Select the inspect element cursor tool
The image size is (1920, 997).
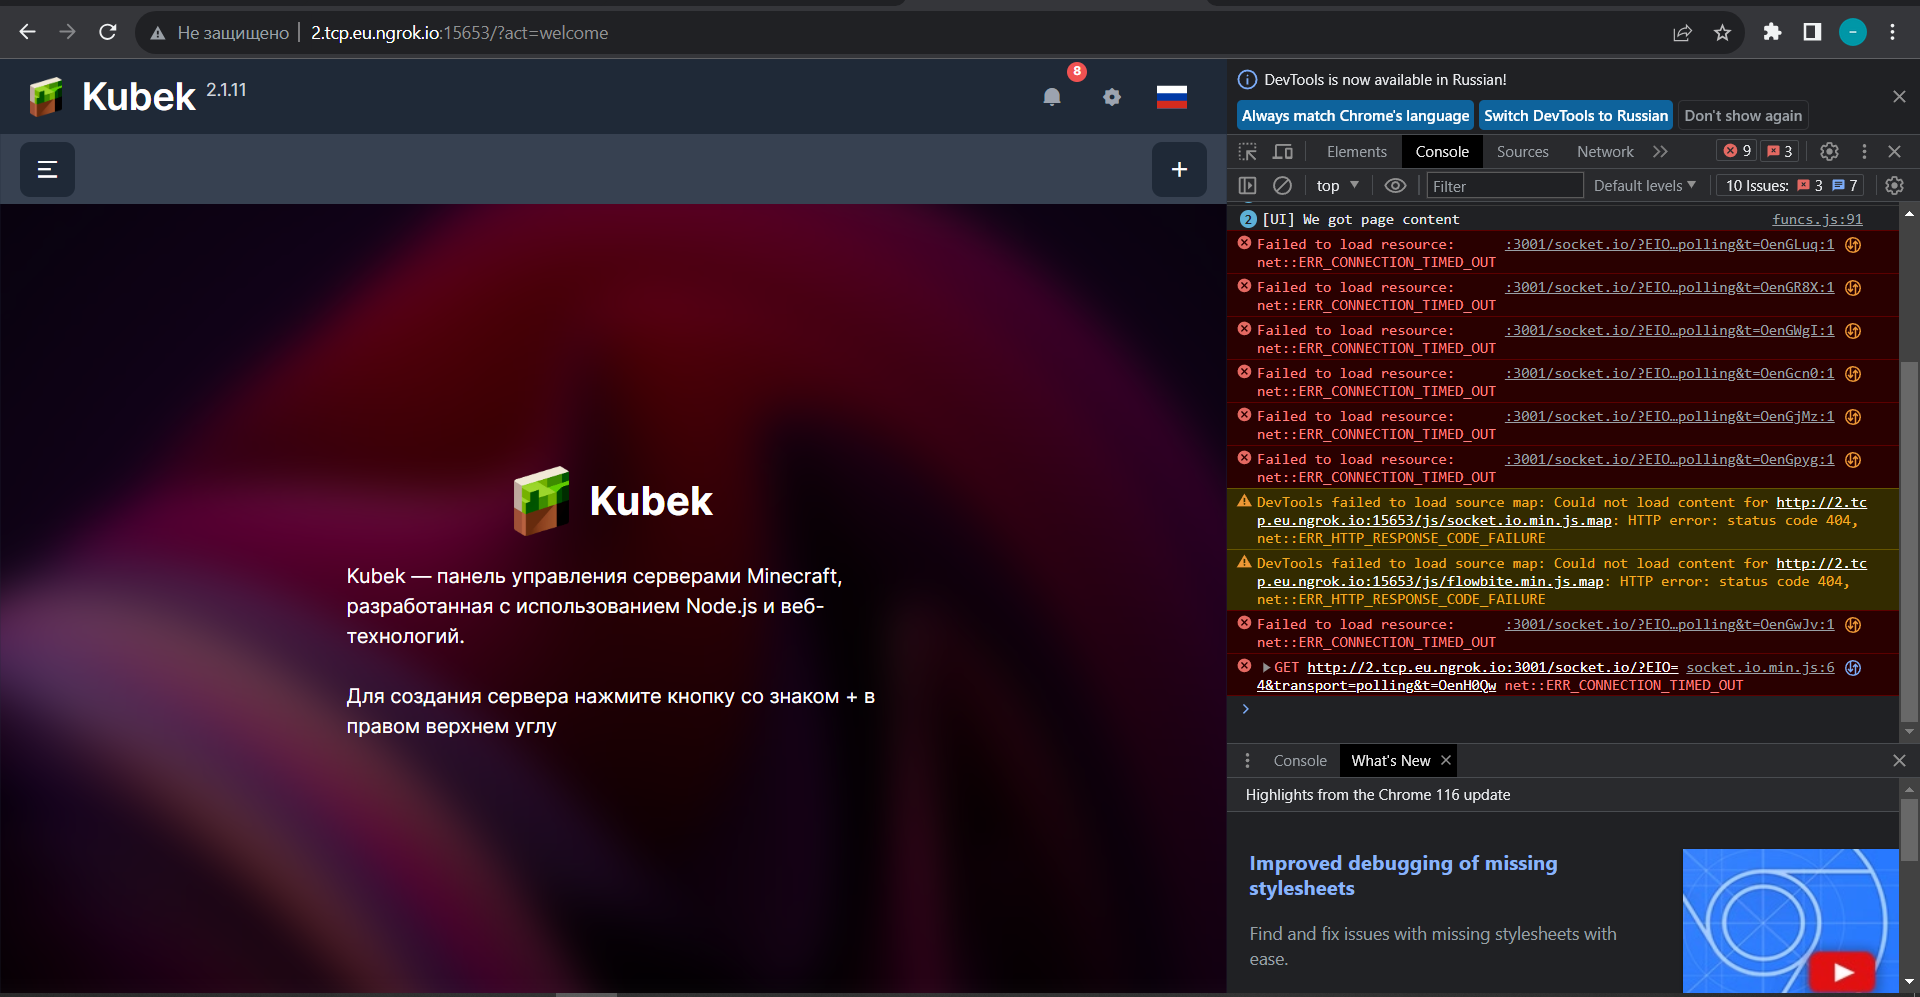pos(1247,151)
